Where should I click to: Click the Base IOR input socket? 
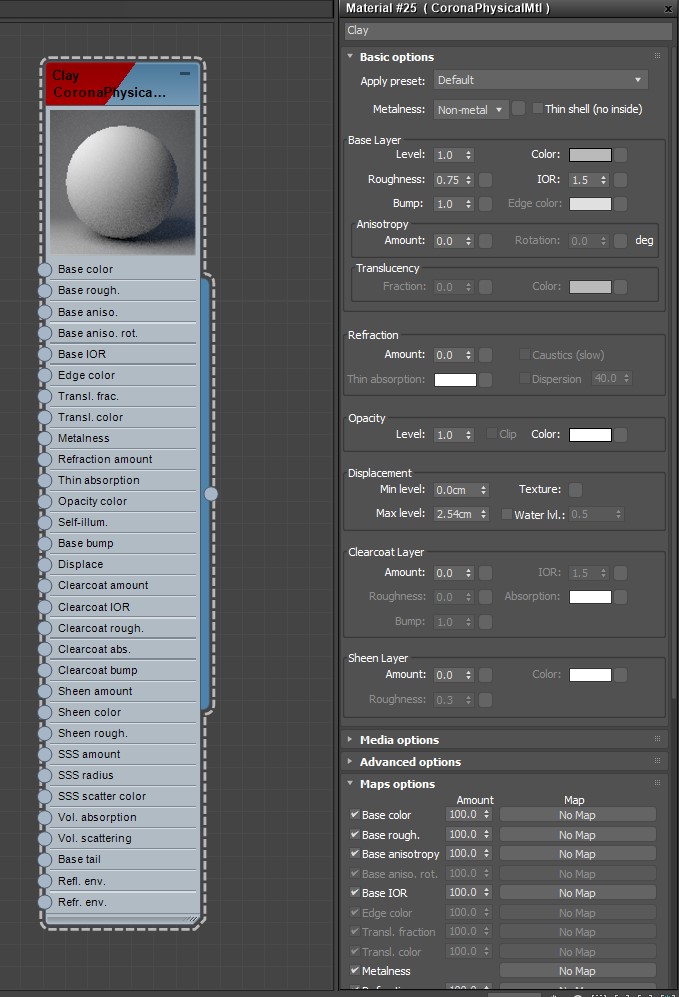coord(45,354)
